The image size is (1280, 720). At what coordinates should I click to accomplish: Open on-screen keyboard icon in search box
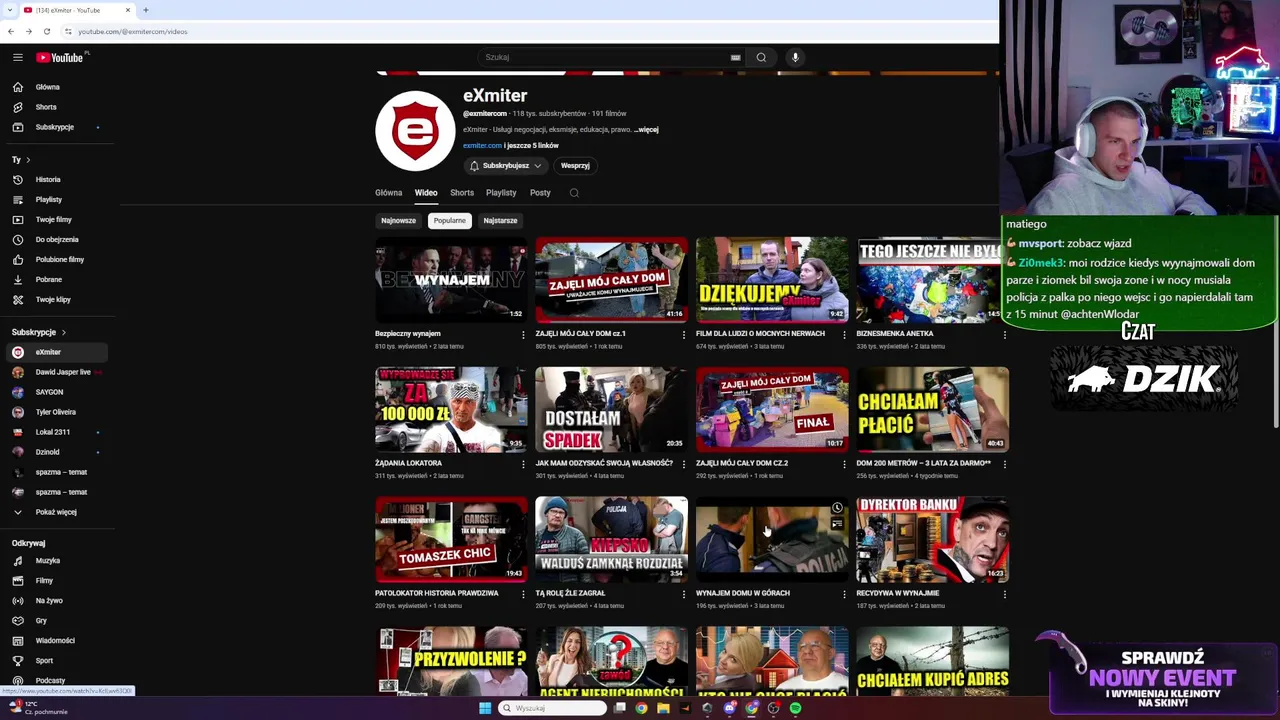tap(736, 57)
